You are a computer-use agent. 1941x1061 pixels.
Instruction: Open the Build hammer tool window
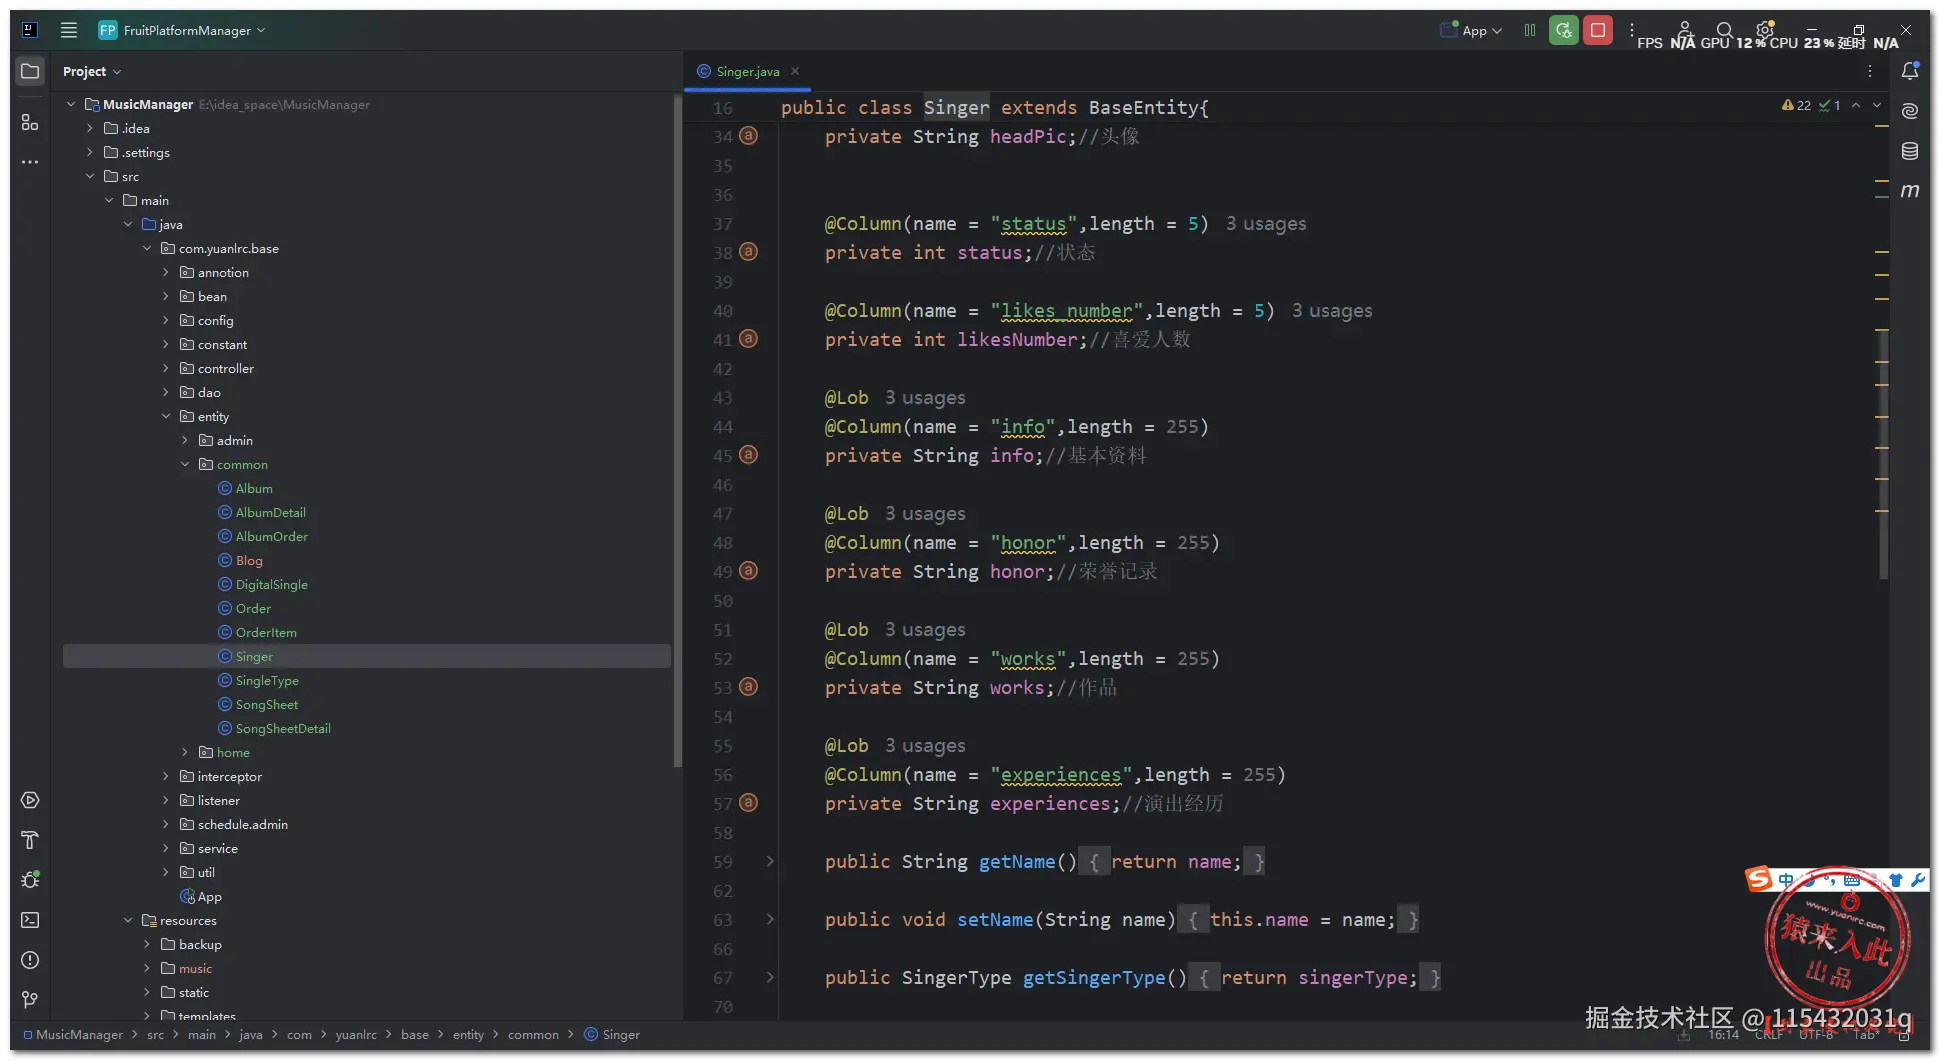30,840
